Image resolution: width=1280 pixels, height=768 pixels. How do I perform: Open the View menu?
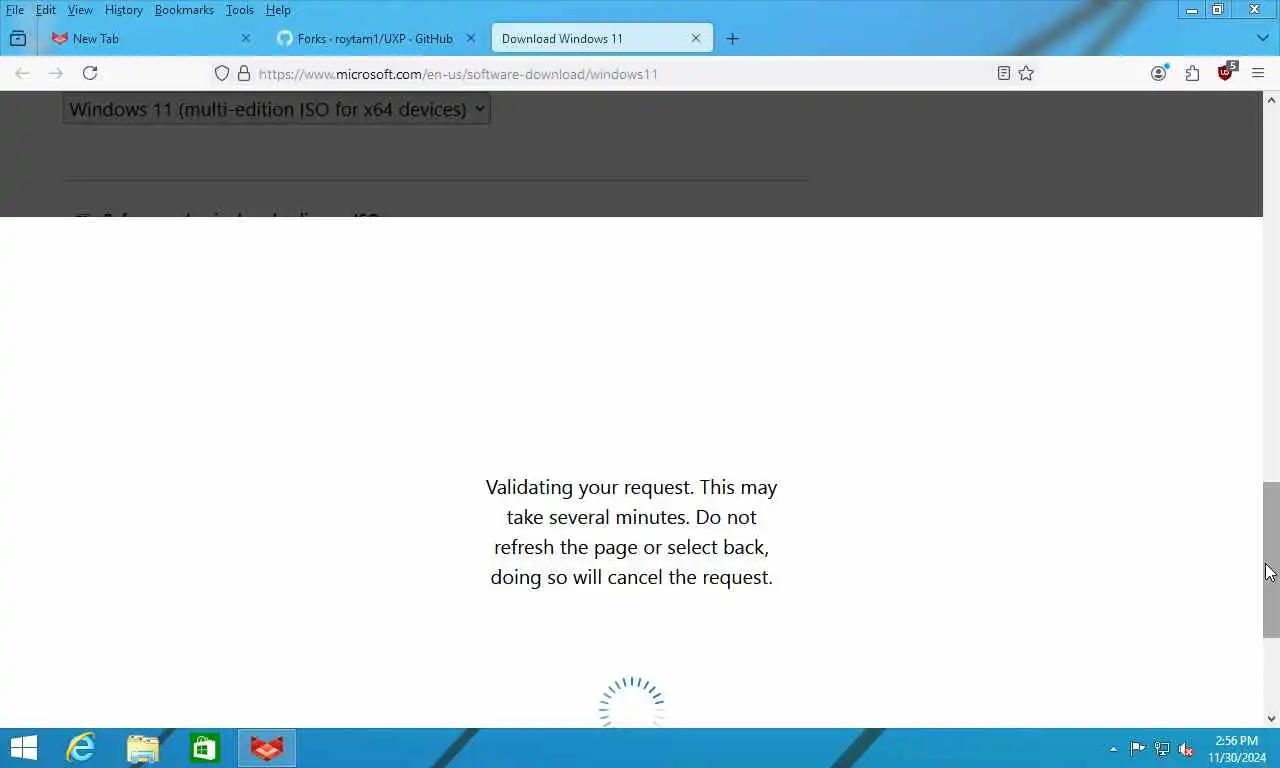coord(80,10)
